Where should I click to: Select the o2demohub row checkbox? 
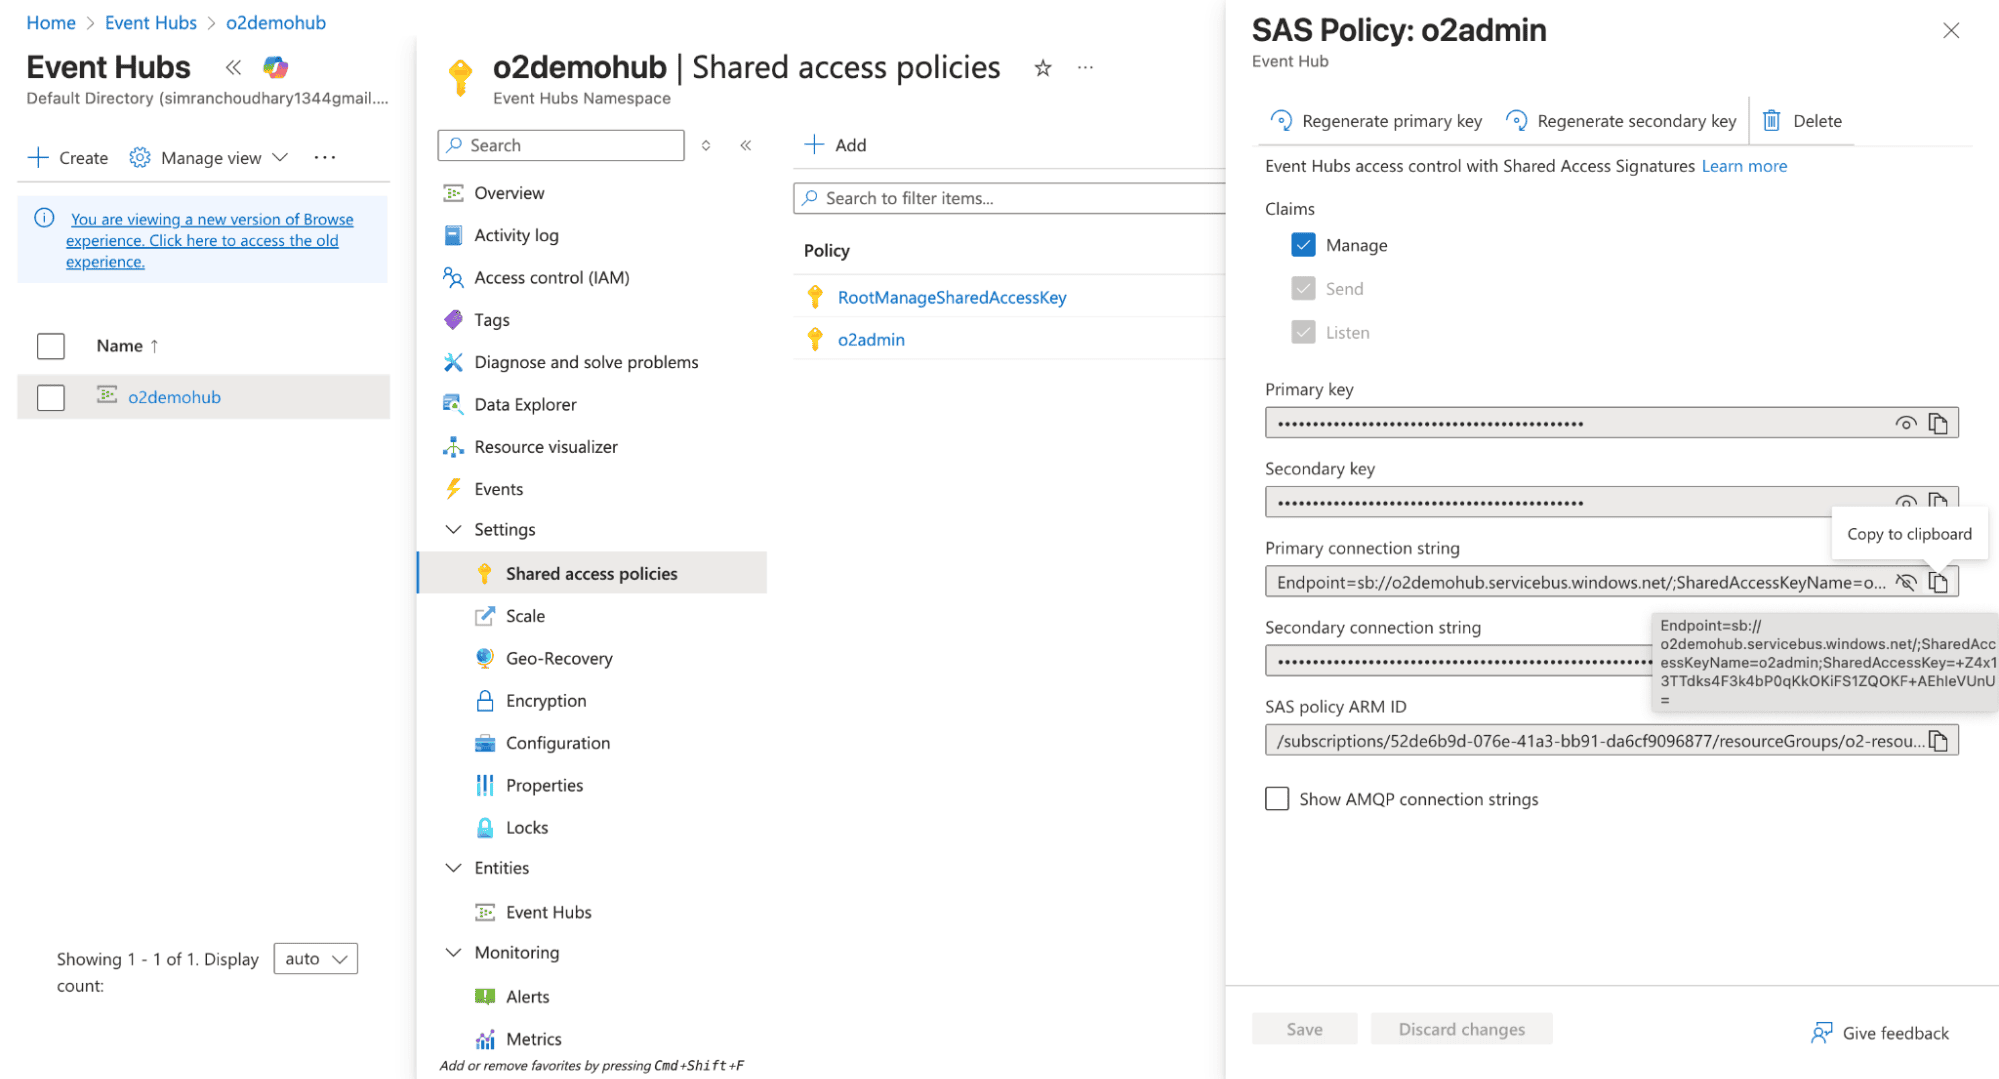click(x=51, y=397)
